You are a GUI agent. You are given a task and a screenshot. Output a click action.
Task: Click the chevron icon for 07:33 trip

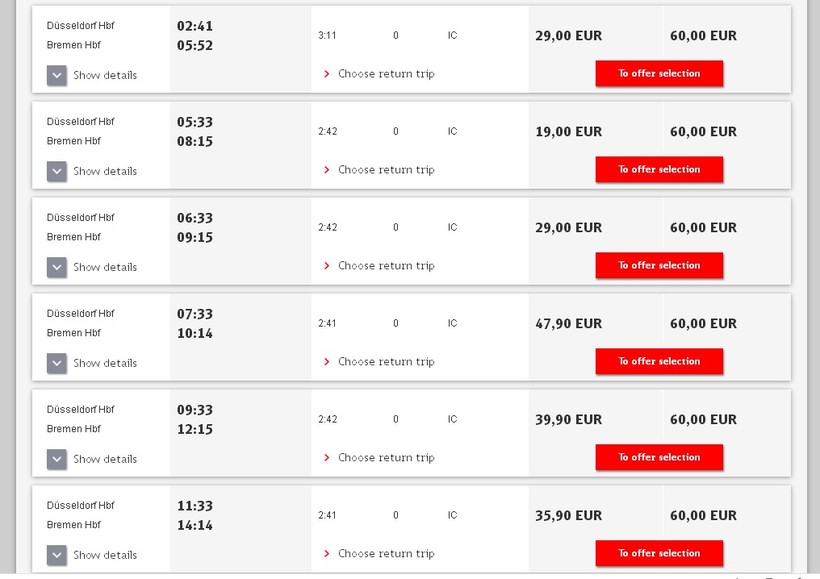(x=57, y=363)
